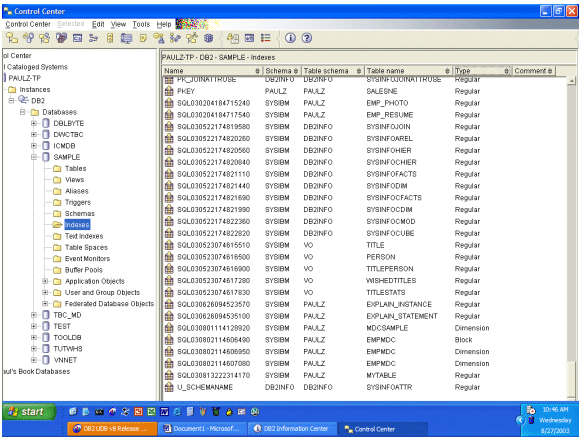Expand system tray hidden icons arrow
The width and height of the screenshot is (582, 441).
[x=520, y=420]
